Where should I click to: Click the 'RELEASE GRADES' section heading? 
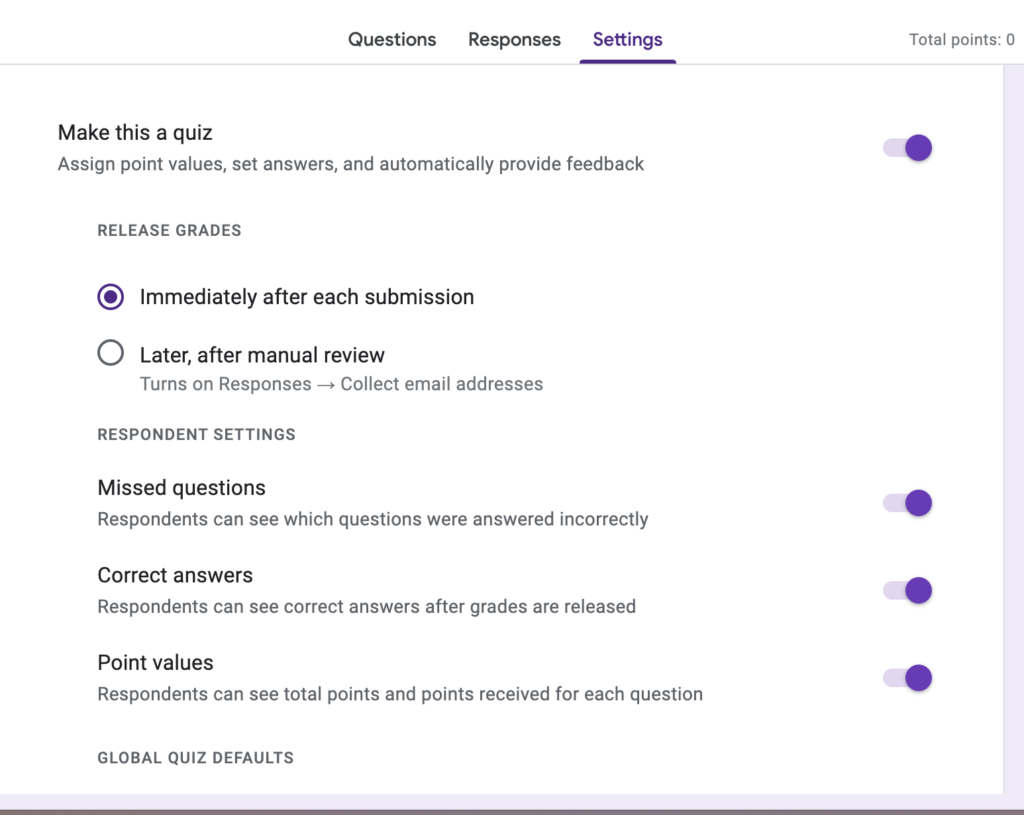(x=169, y=231)
